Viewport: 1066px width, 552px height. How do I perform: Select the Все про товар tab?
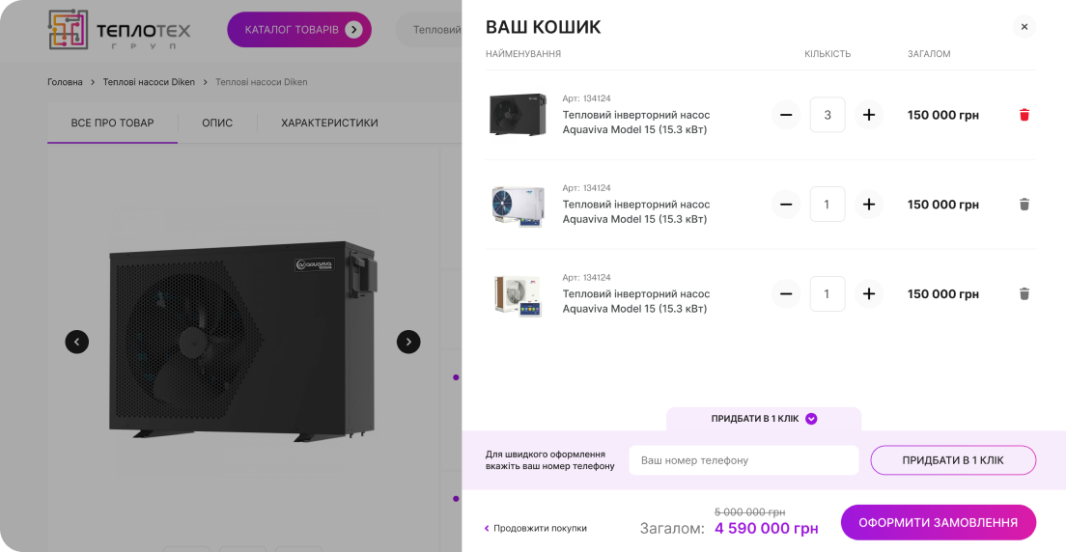[x=112, y=123]
